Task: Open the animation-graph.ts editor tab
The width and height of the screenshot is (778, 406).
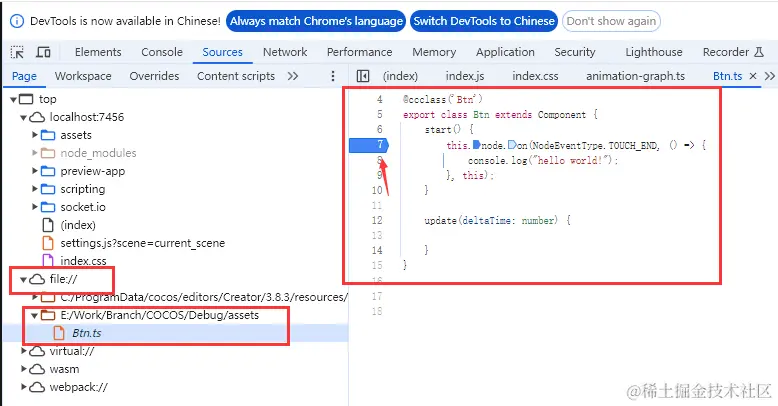Action: tap(635, 76)
